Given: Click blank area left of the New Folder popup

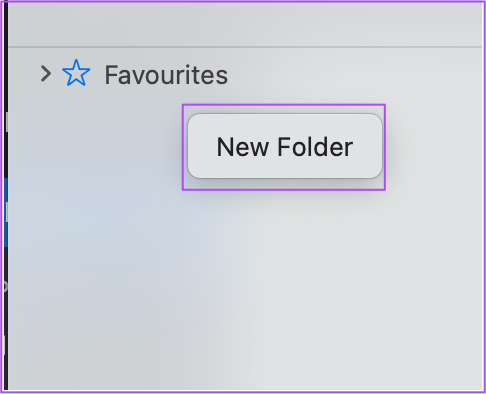Looking at the screenshot, I should click(x=97, y=147).
